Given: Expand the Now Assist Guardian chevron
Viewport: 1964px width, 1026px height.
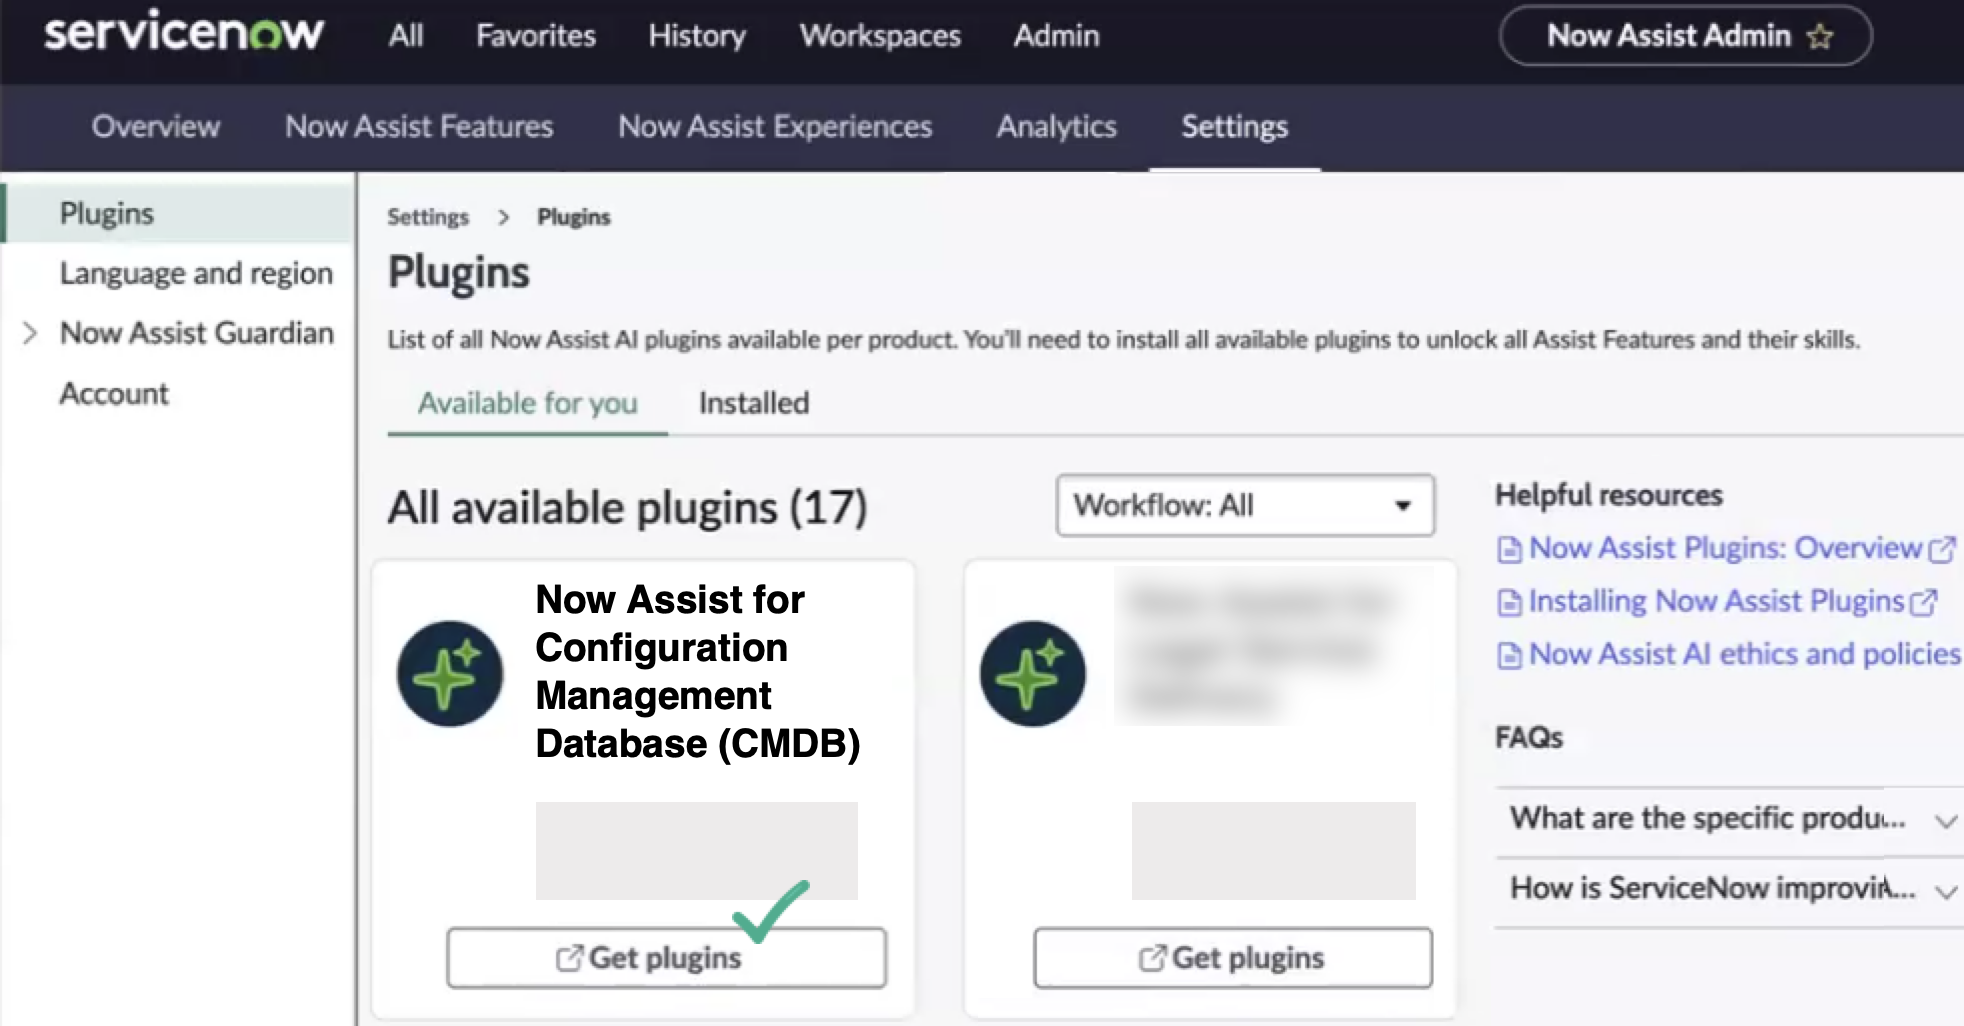Looking at the screenshot, I should point(30,333).
